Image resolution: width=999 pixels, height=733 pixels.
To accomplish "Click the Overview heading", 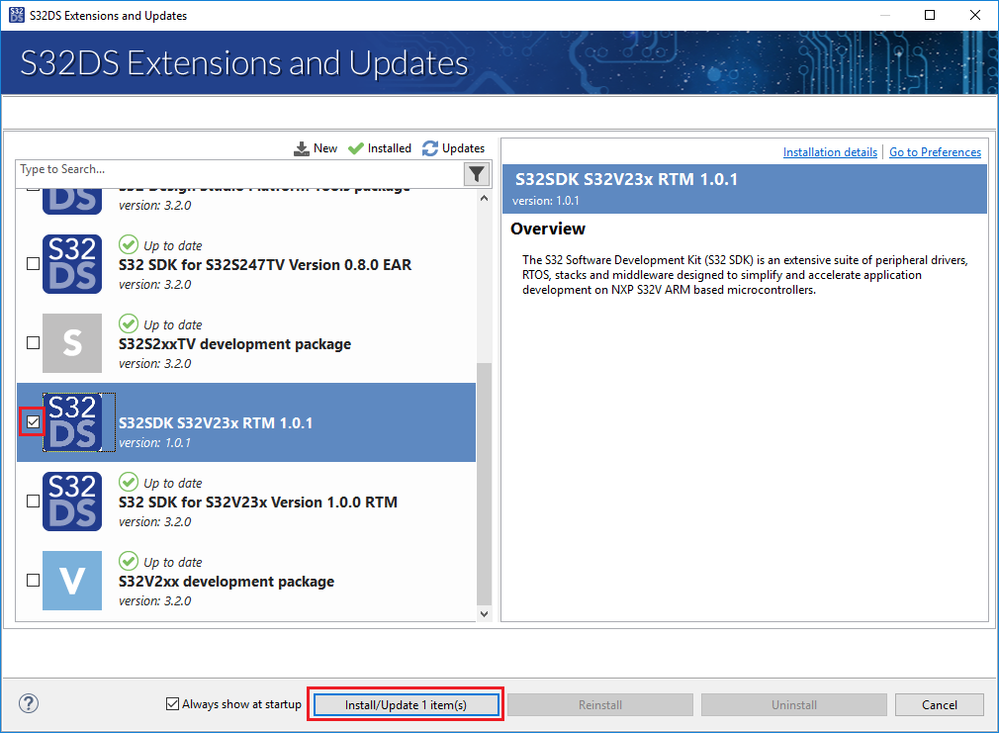I will tap(547, 229).
